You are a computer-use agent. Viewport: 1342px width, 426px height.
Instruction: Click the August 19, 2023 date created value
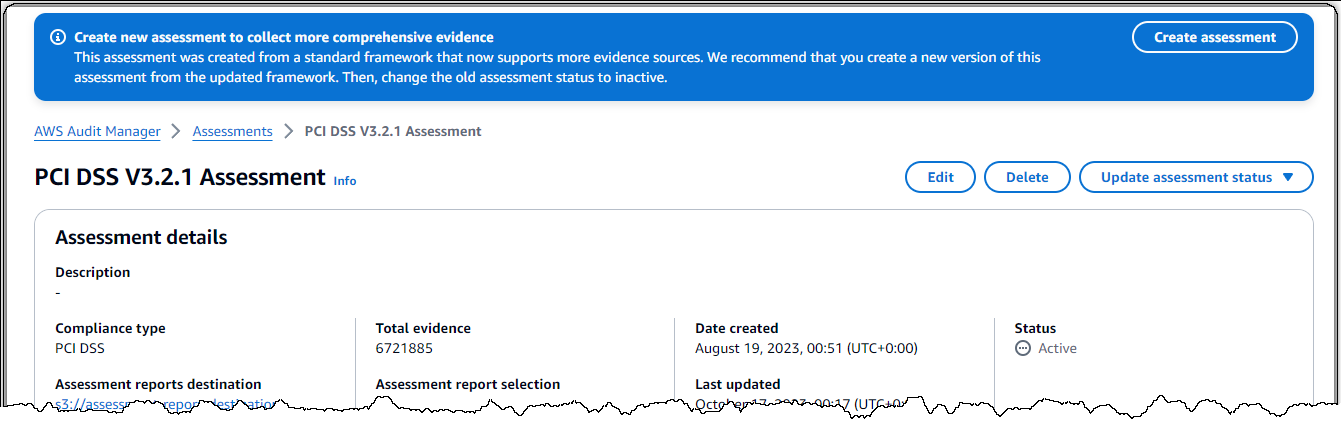[806, 349]
